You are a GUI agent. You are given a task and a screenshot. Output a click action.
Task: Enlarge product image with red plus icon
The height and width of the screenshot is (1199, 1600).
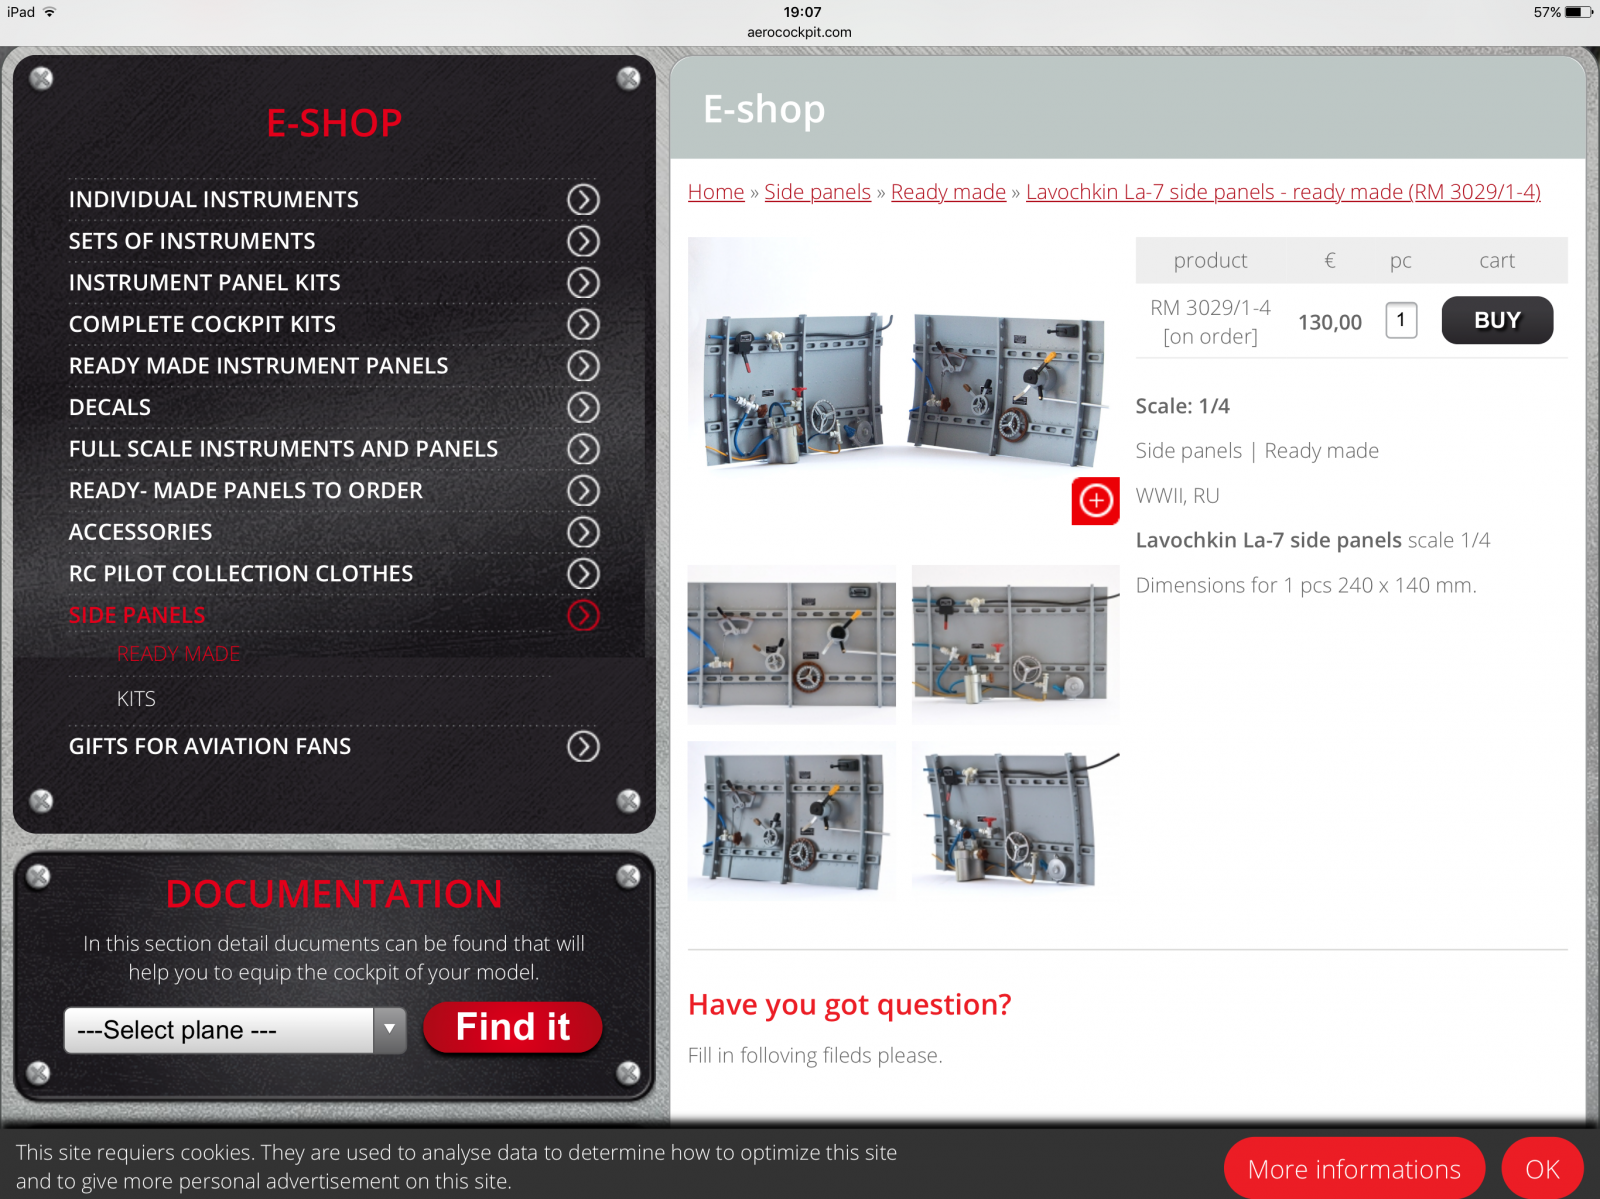[x=1096, y=500]
